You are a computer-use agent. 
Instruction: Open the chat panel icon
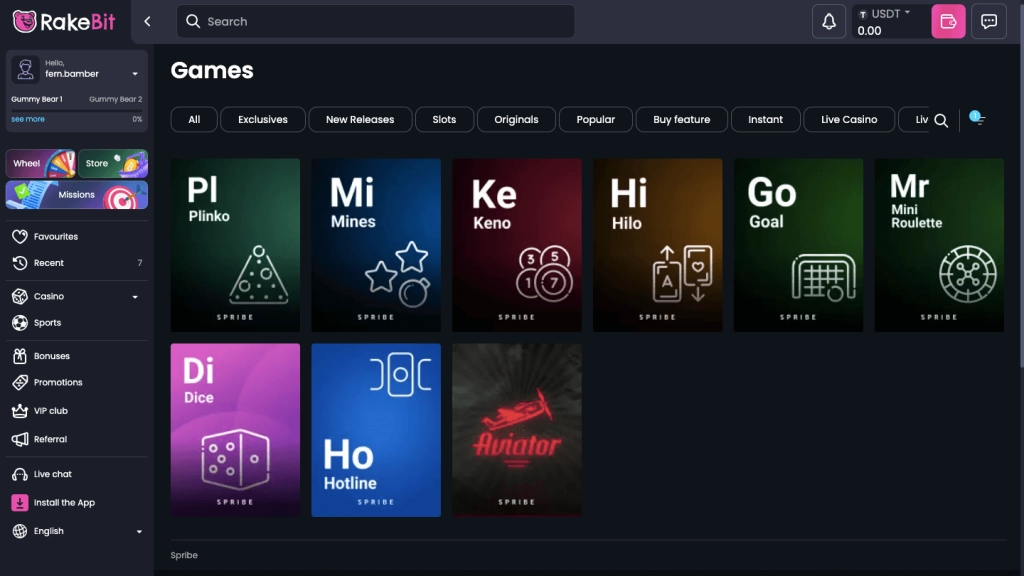click(989, 21)
